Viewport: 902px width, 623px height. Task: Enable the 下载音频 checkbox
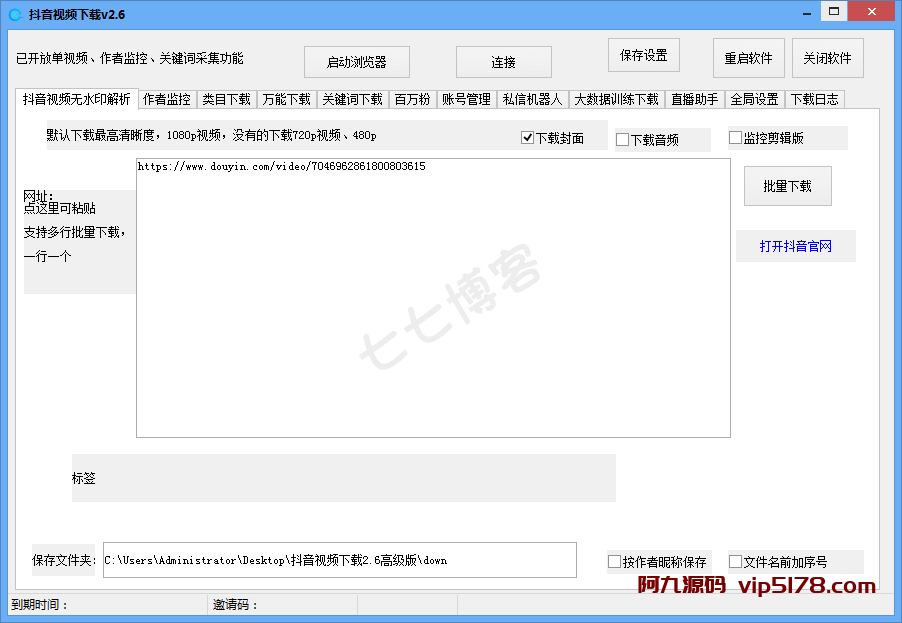click(622, 140)
